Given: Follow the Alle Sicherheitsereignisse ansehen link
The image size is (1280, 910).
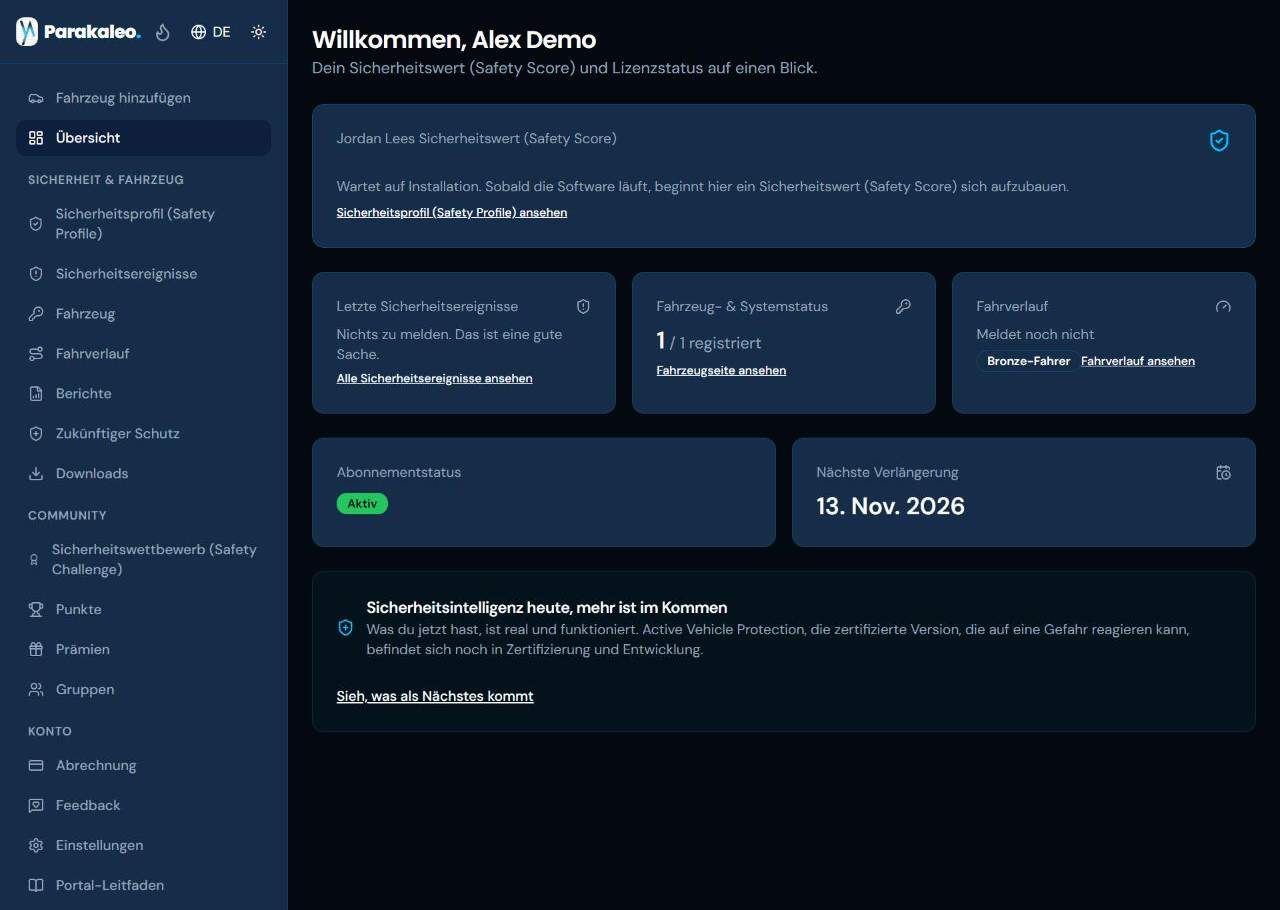Looking at the screenshot, I should tap(435, 379).
